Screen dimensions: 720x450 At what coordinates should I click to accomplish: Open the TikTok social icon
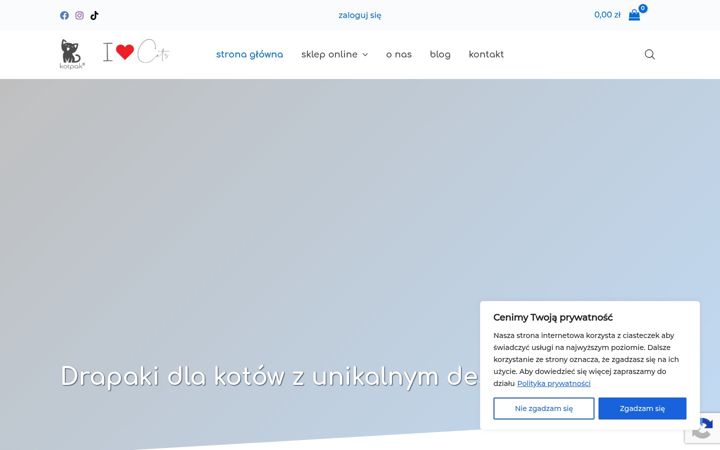coord(94,15)
